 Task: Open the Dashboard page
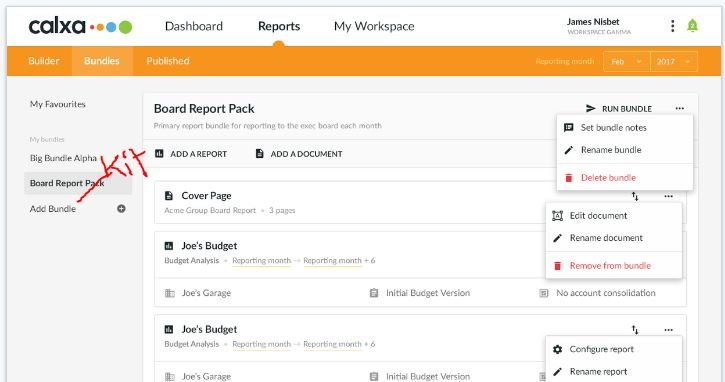(x=194, y=26)
